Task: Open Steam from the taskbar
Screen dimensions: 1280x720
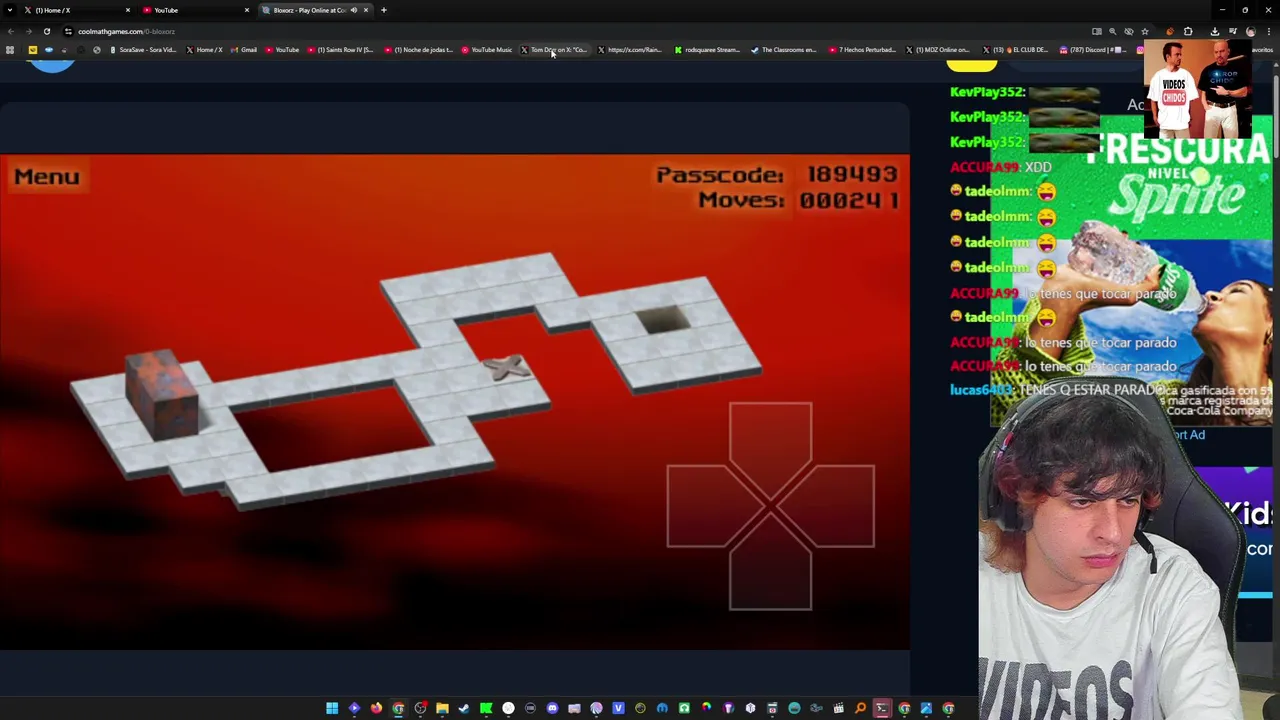Action: 464,708
